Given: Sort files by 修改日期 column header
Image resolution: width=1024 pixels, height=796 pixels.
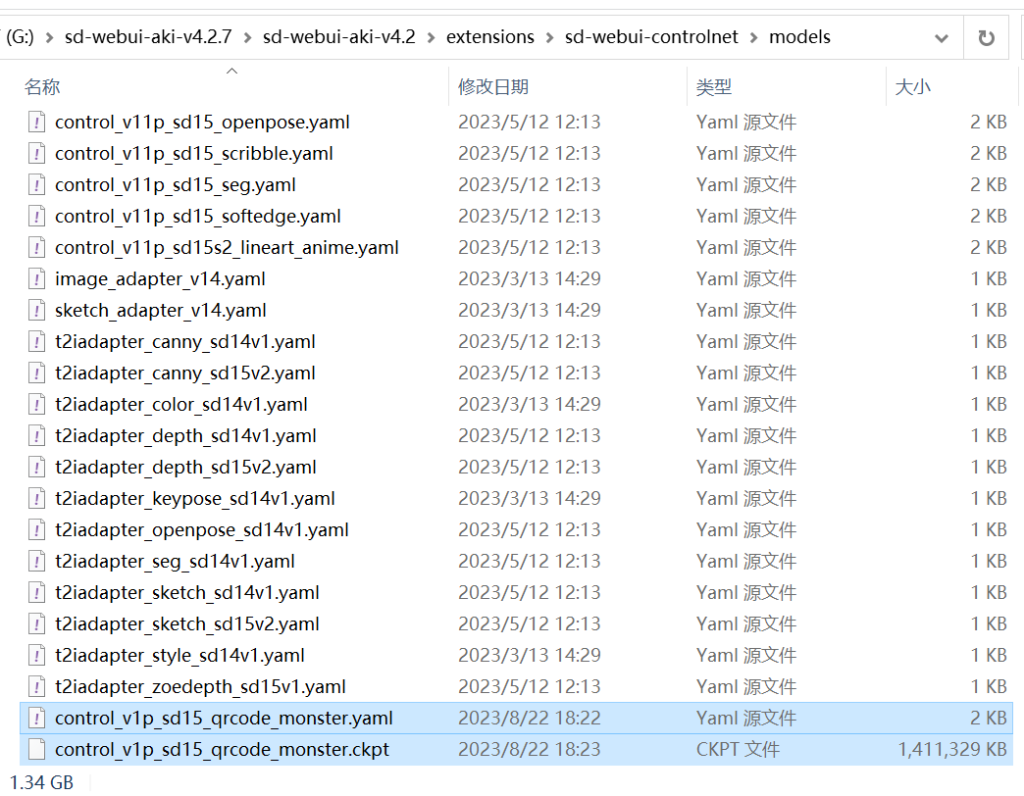Looking at the screenshot, I should pyautogui.click(x=493, y=88).
